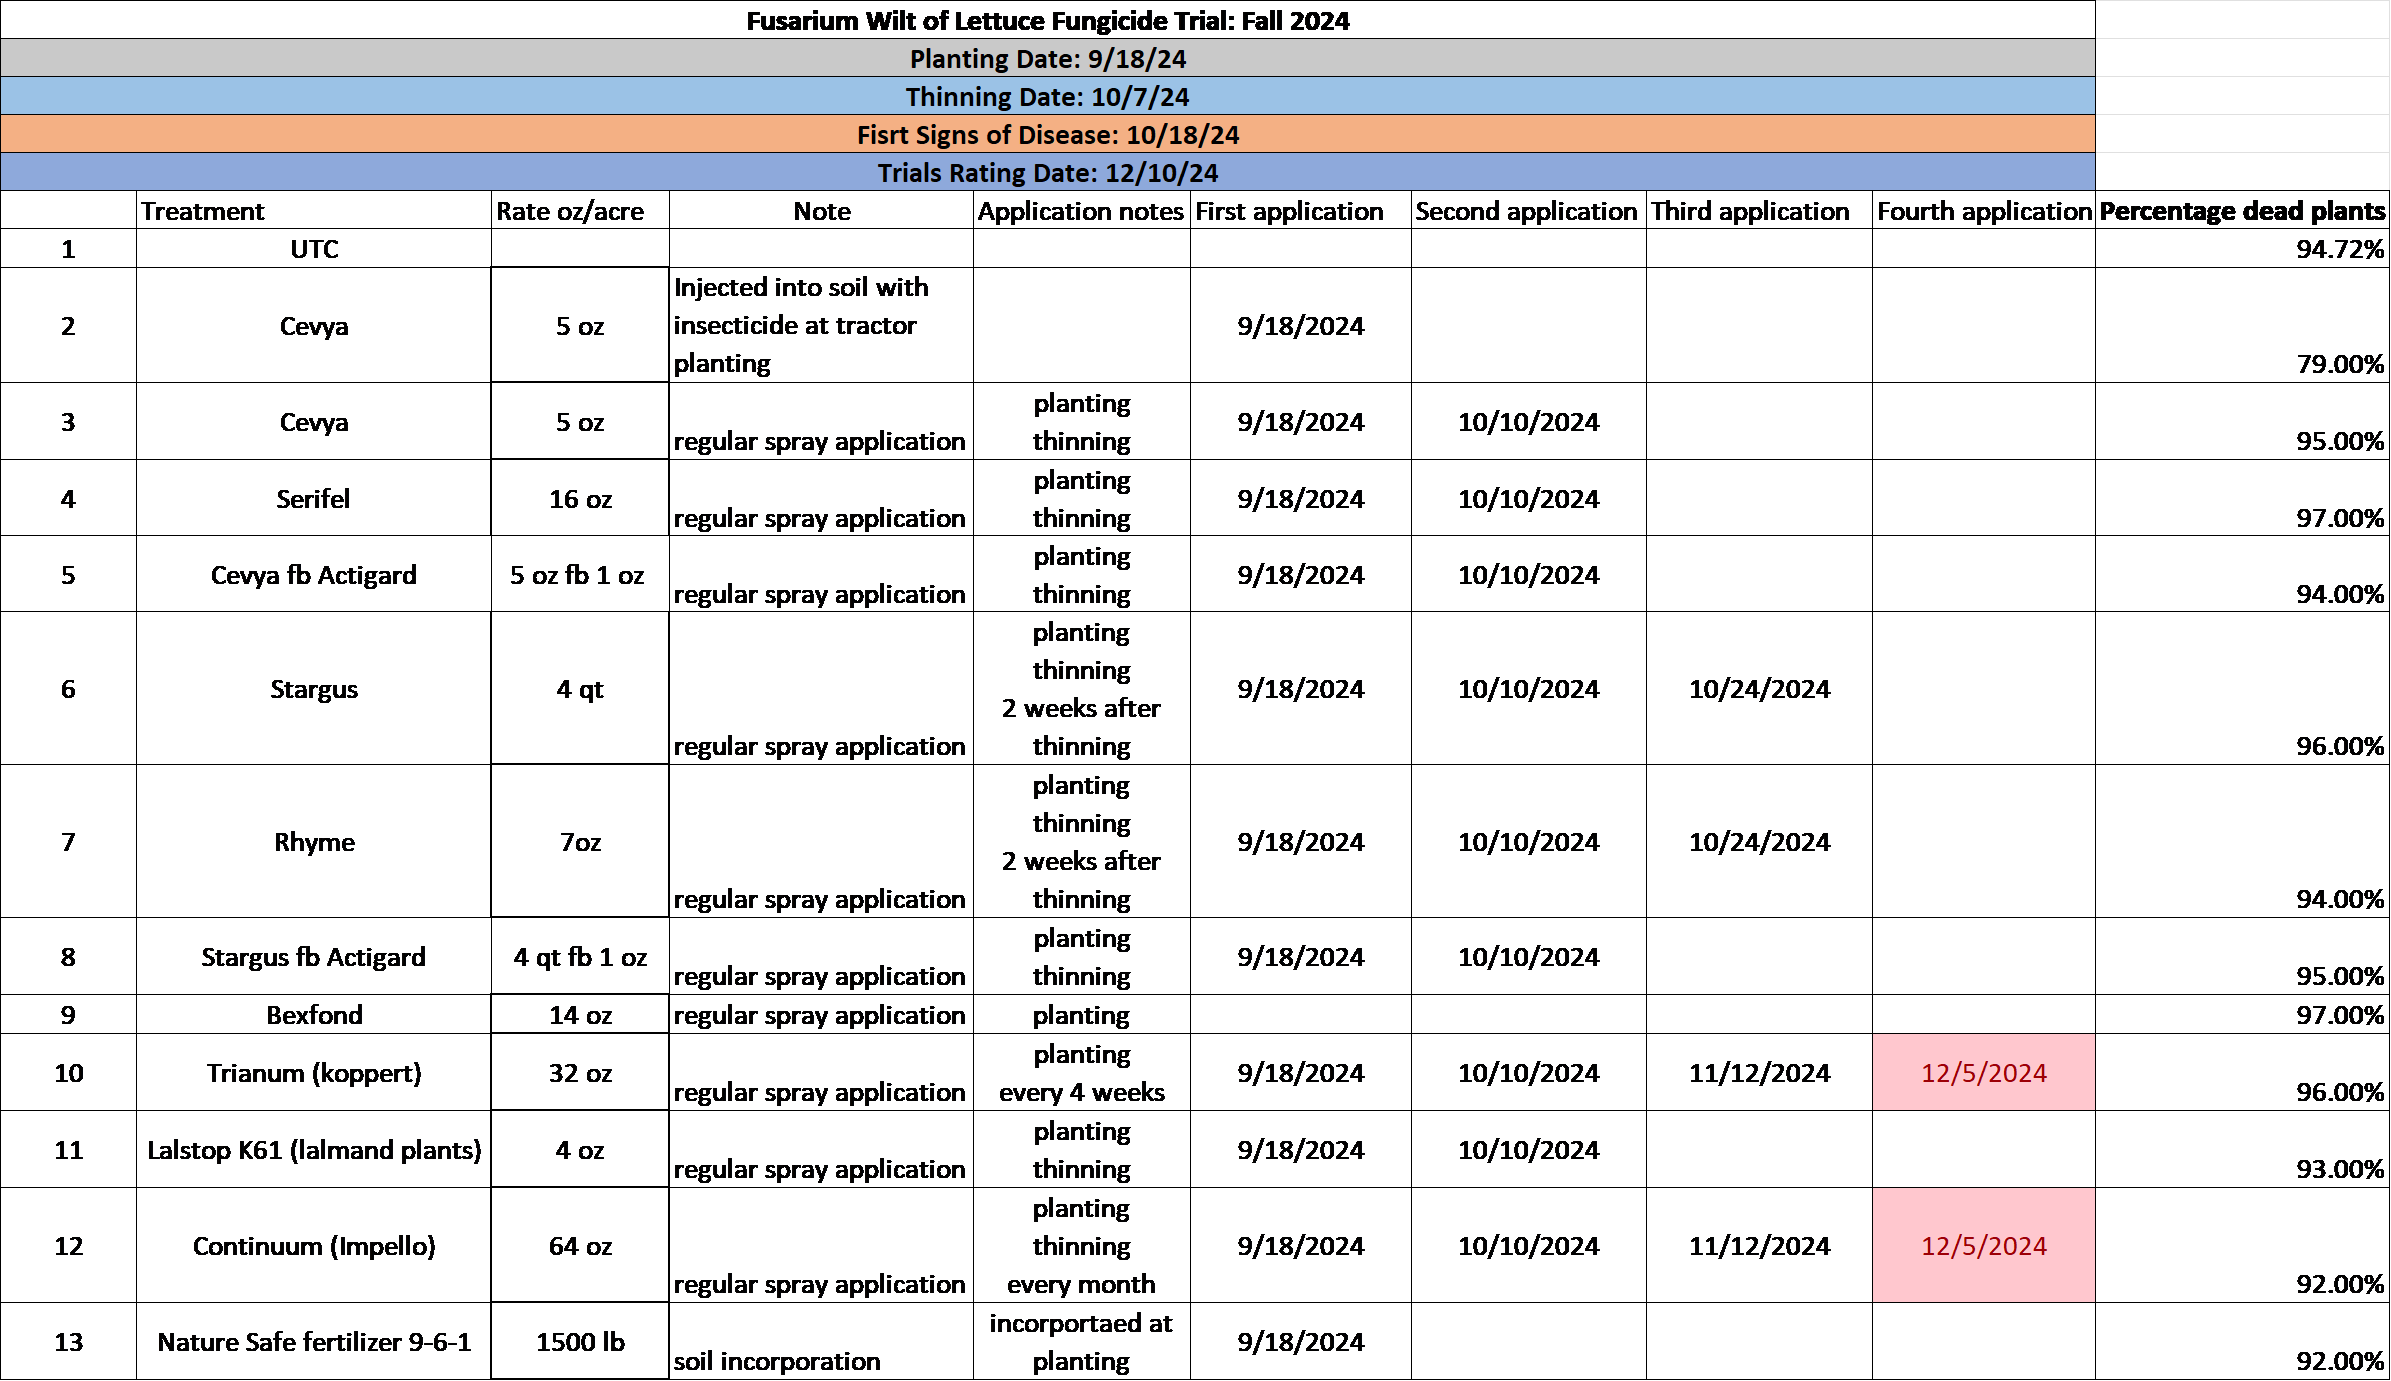Select the 10/10/2024 date in Lalstop row
Viewport: 2391px width, 1381px height.
coord(1528,1149)
